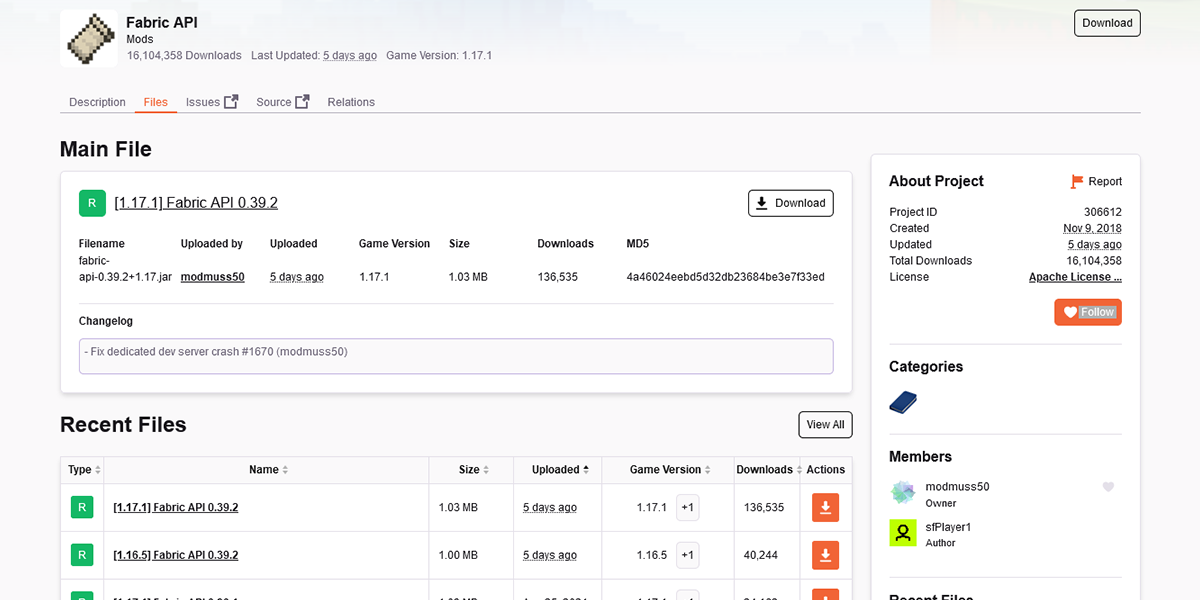This screenshot has height=600, width=1200.
Task: Sort the table by Uploaded column
Action: 558,470
